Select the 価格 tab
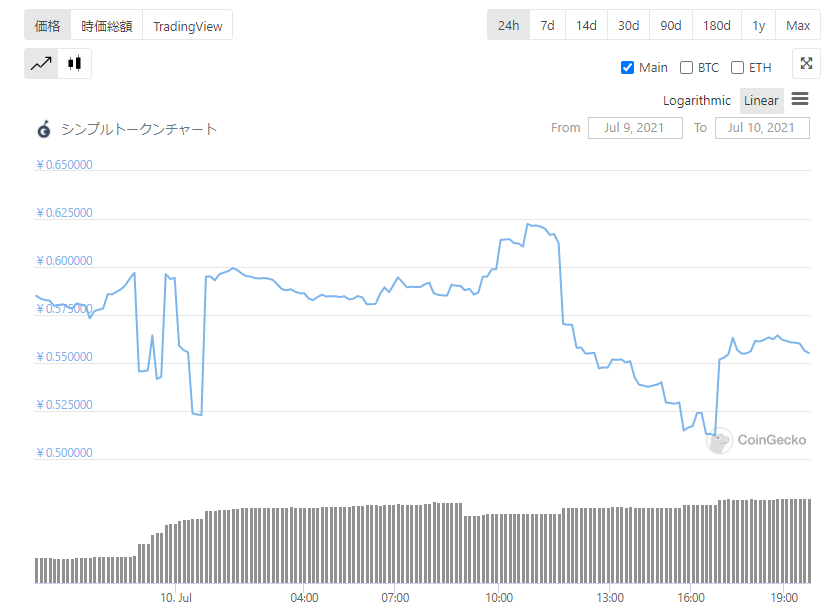Image resolution: width=837 pixels, height=610 pixels. point(48,25)
